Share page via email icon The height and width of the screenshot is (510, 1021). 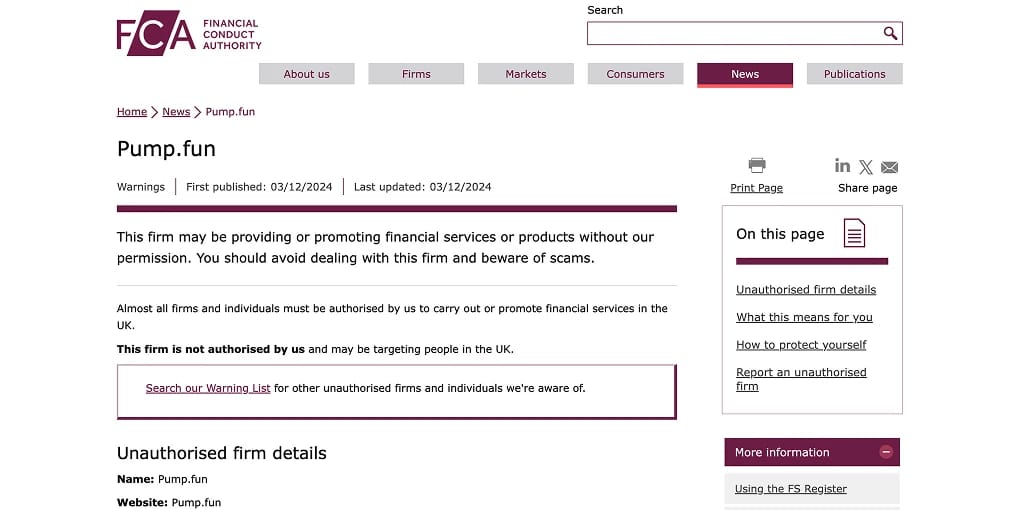(x=889, y=167)
